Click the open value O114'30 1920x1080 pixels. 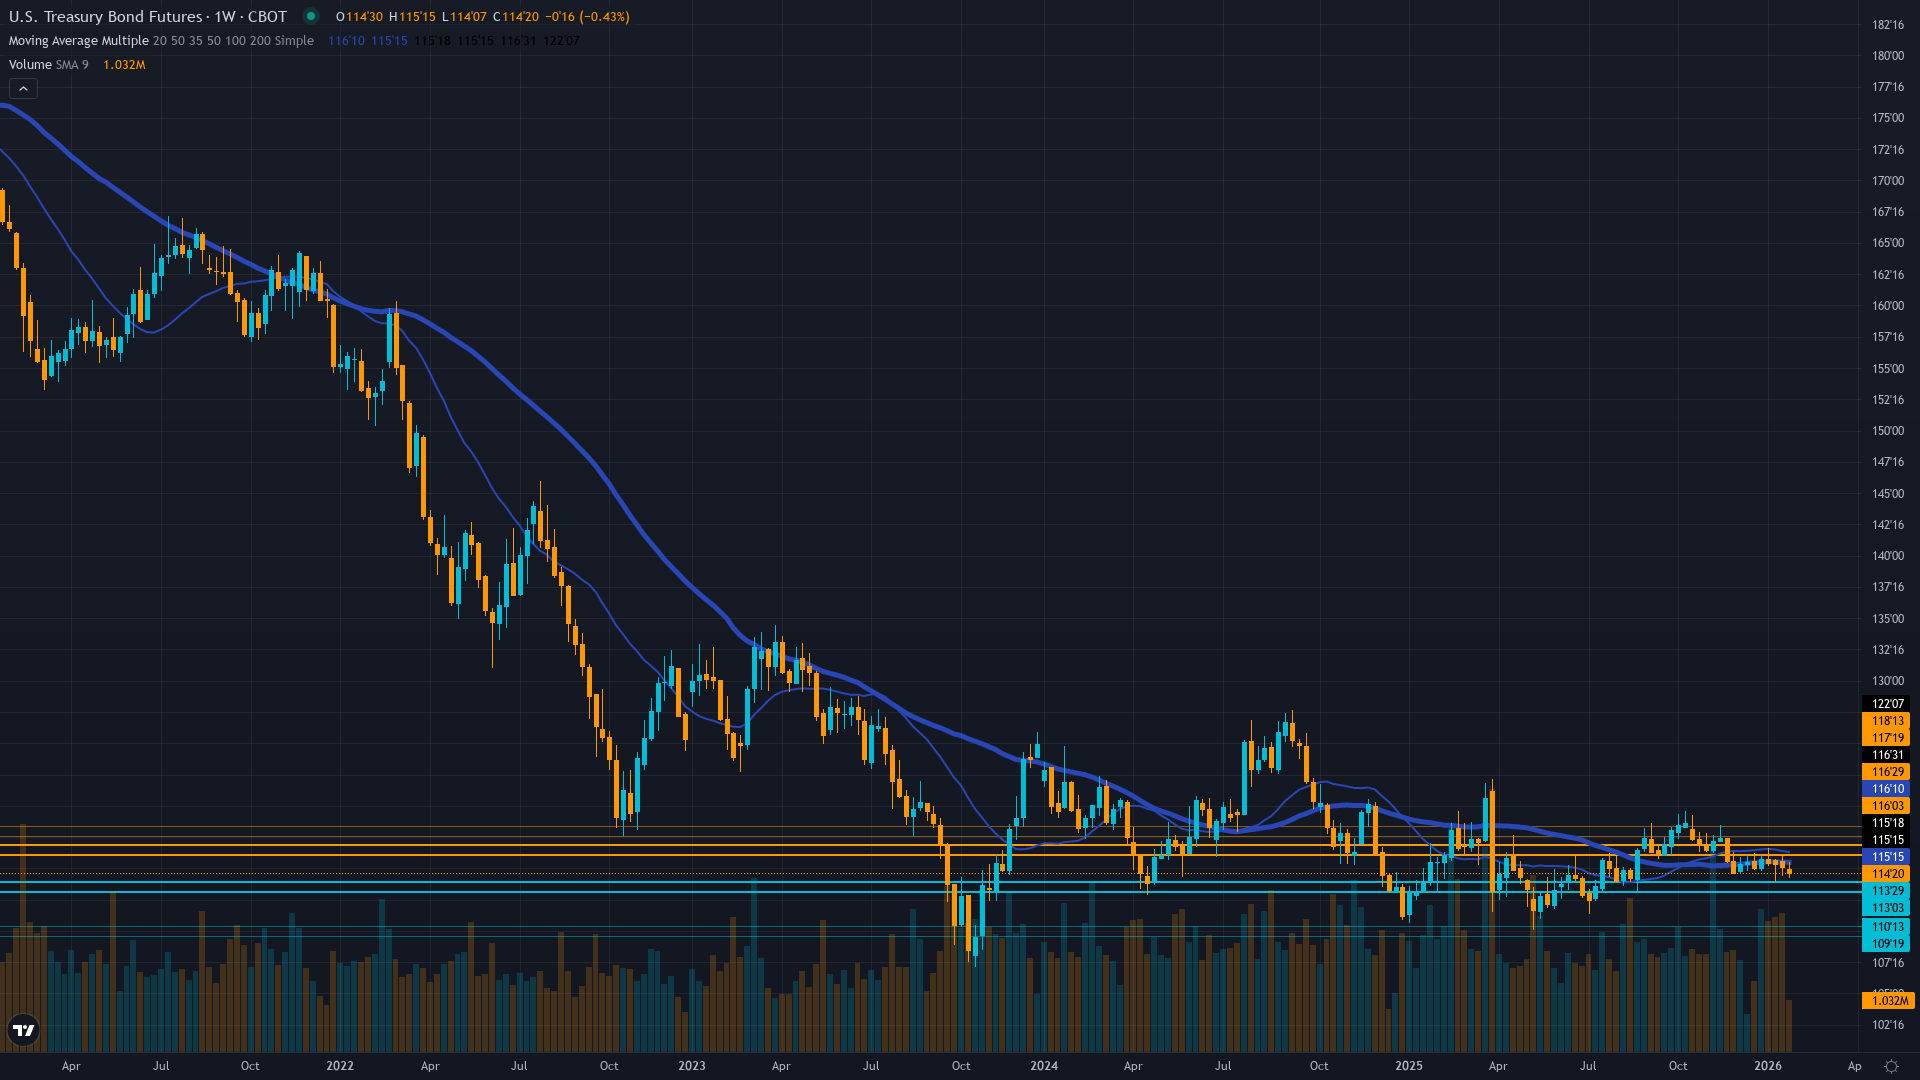tap(360, 17)
